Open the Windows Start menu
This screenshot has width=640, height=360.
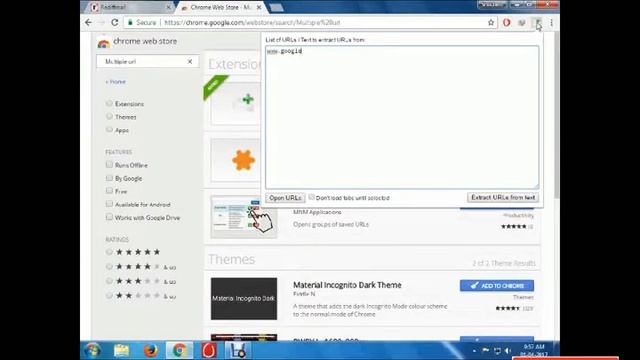click(93, 350)
